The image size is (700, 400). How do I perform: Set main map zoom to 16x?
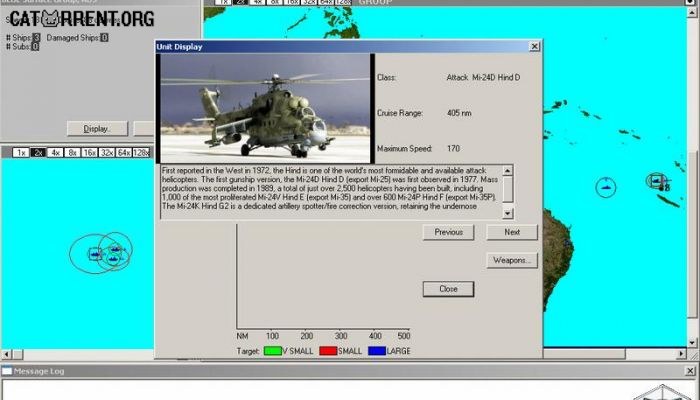292,2
